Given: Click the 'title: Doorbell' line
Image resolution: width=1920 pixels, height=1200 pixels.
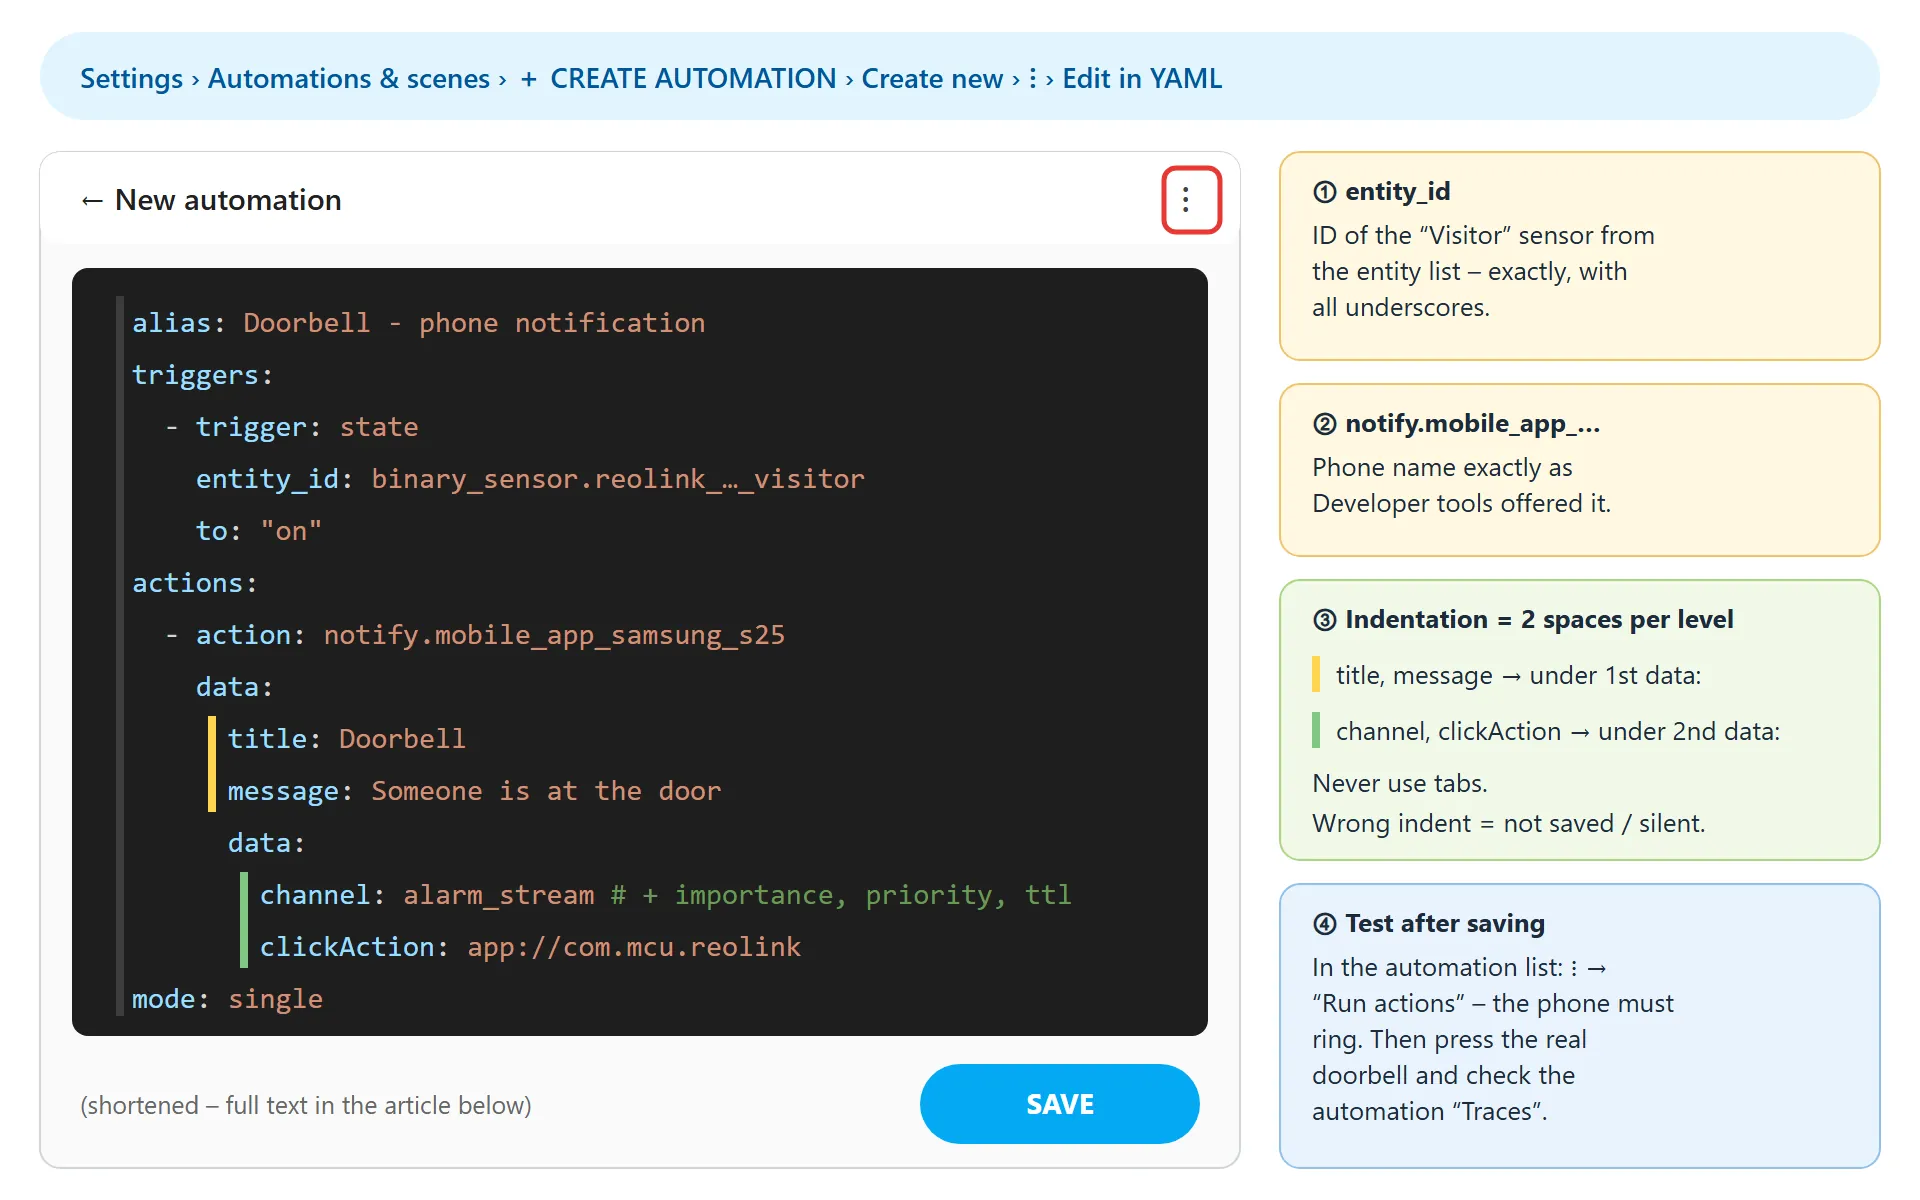Looking at the screenshot, I should tap(347, 739).
